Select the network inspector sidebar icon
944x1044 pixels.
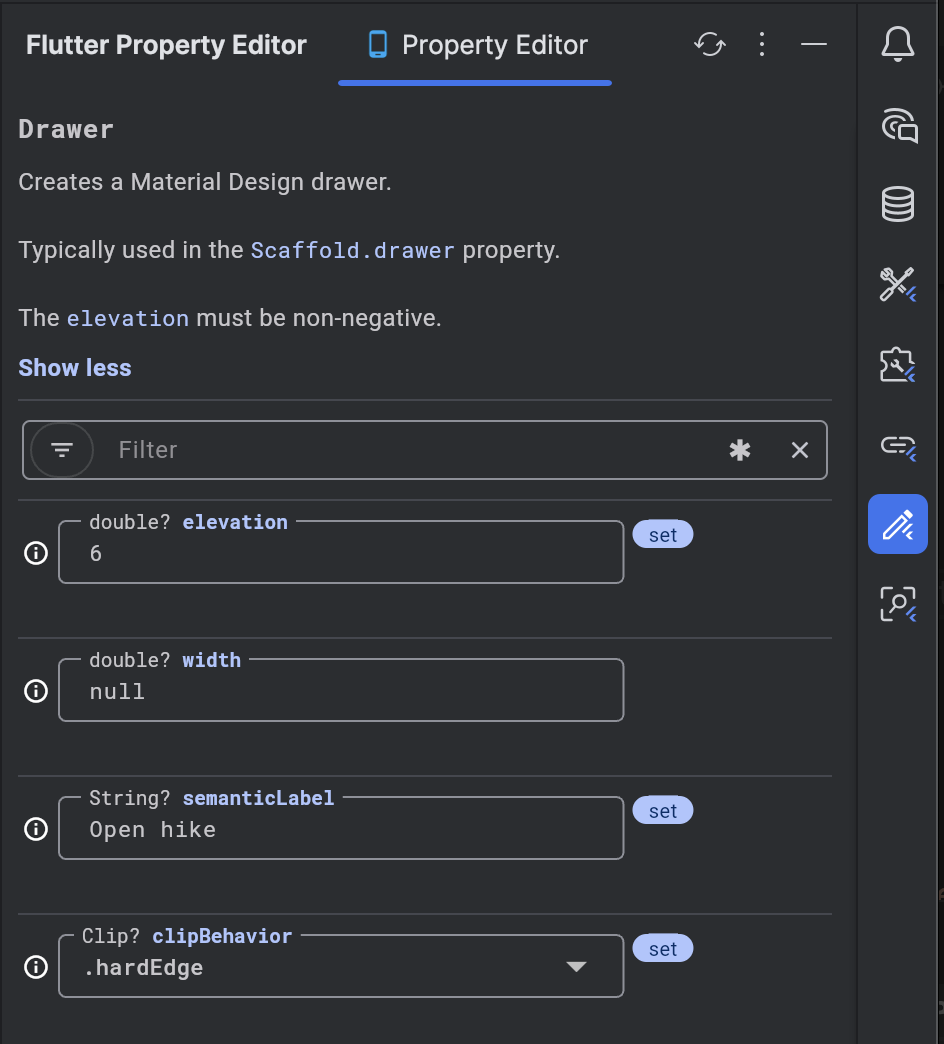898,126
